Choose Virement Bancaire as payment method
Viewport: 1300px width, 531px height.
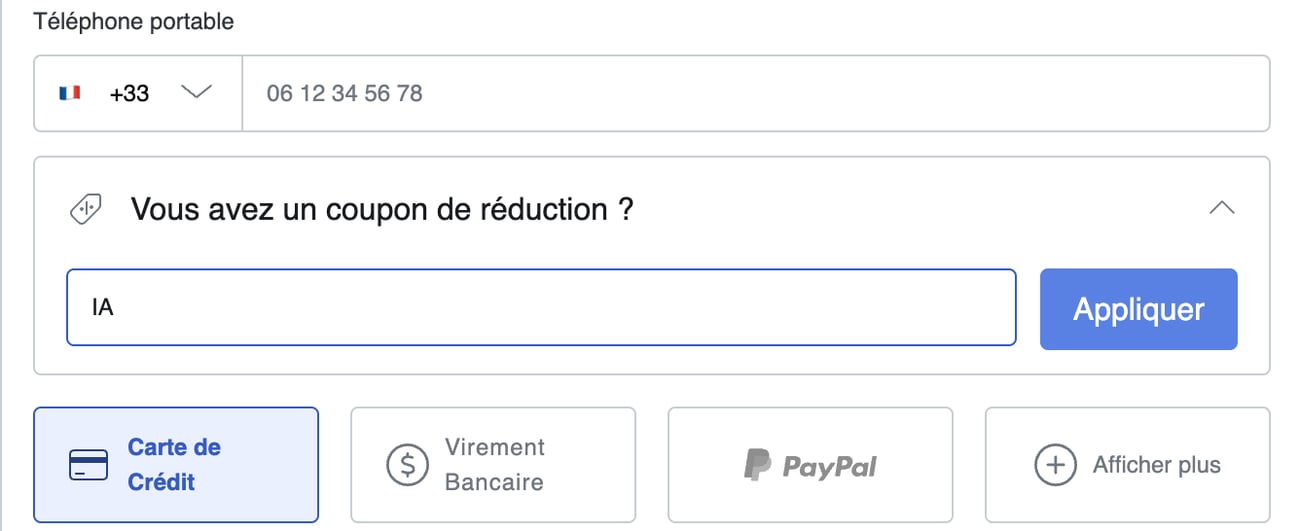pyautogui.click(x=494, y=465)
